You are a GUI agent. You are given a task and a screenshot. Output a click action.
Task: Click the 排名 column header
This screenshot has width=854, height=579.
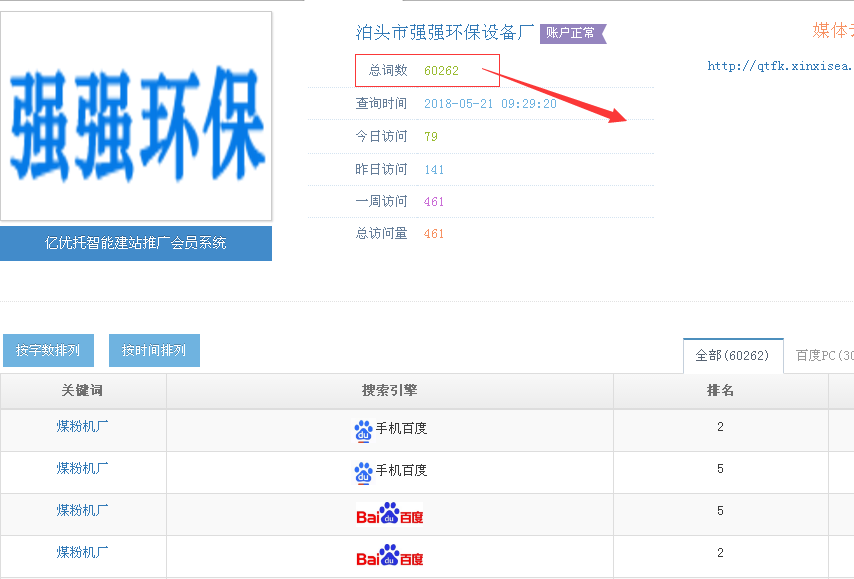(x=720, y=391)
